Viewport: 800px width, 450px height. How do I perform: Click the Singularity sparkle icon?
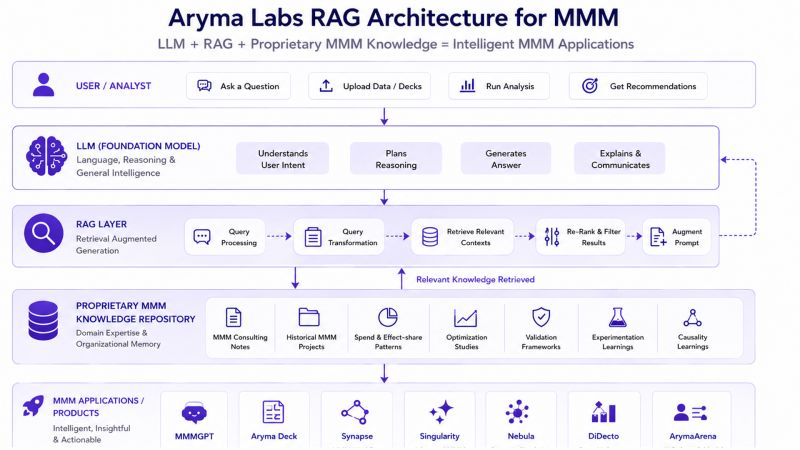pyautogui.click(x=441, y=411)
